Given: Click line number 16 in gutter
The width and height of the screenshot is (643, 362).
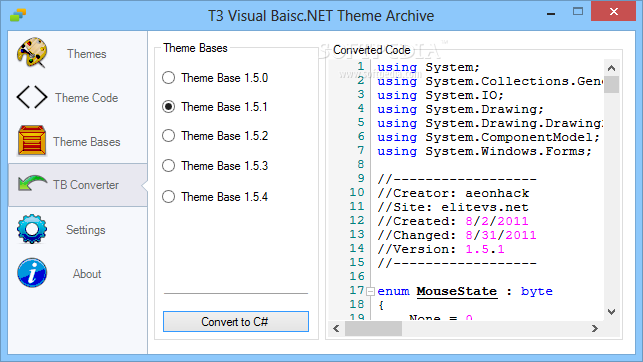Looking at the screenshot, I should click(x=357, y=276).
